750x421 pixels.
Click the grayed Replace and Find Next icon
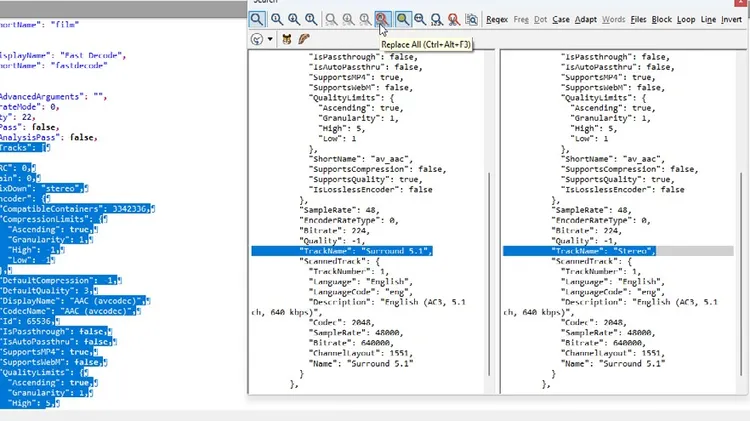pyautogui.click(x=348, y=19)
